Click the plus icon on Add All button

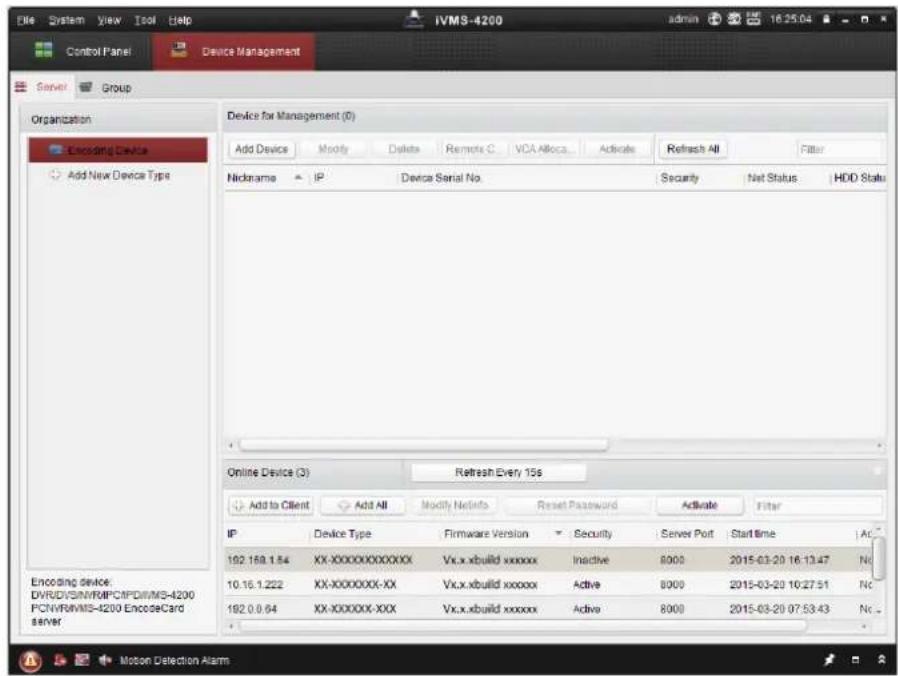pyautogui.click(x=344, y=505)
